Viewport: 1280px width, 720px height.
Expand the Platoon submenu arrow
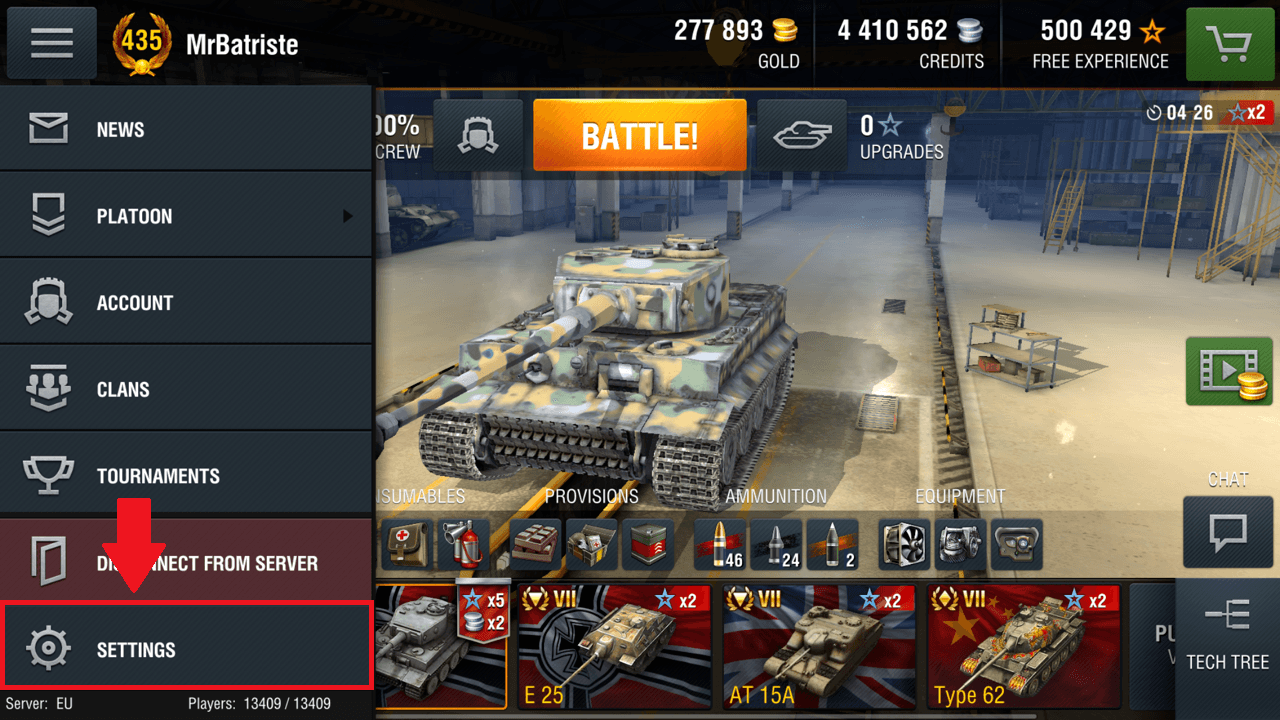click(348, 216)
